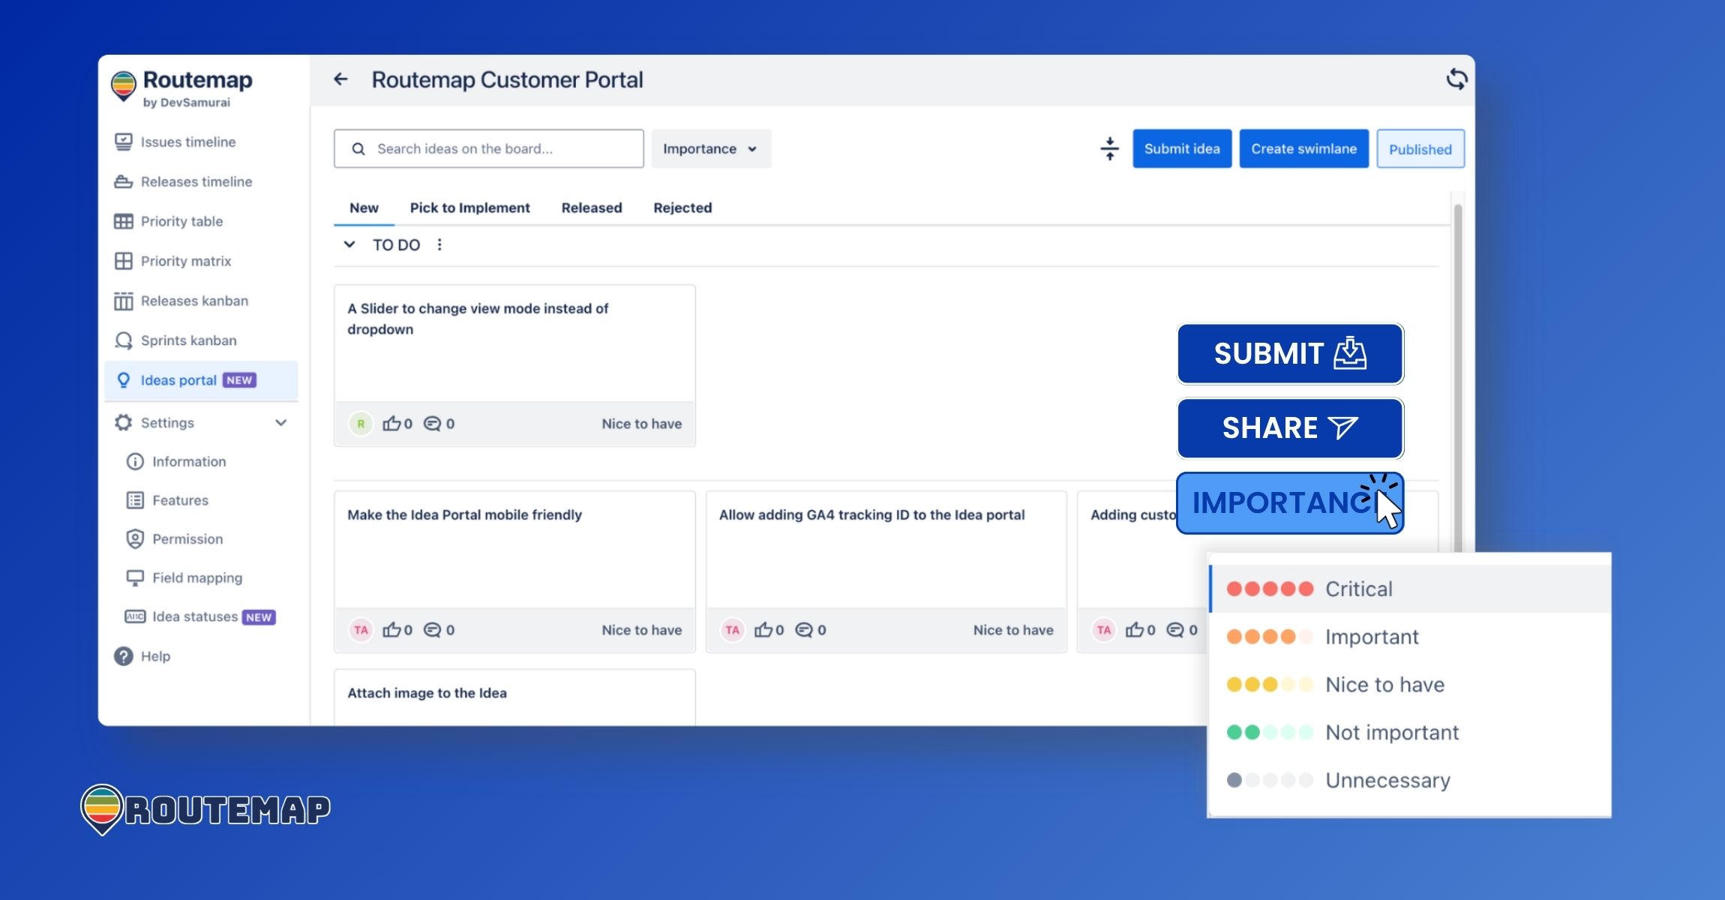
Task: Click 'Nice to have' on the GA4 tracking card
Action: pos(1013,630)
